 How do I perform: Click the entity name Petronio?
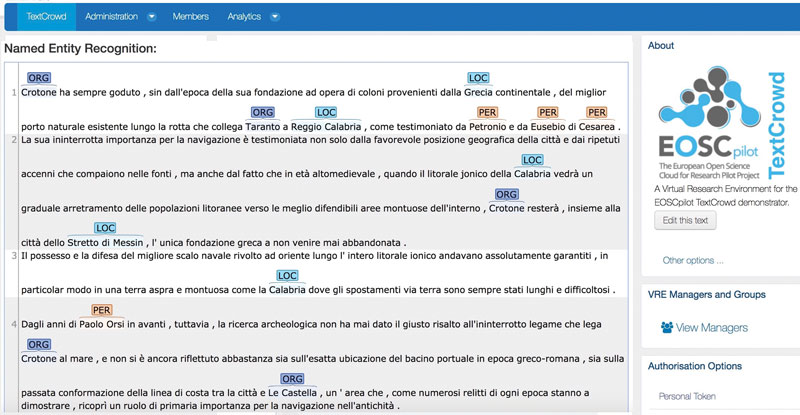487,127
